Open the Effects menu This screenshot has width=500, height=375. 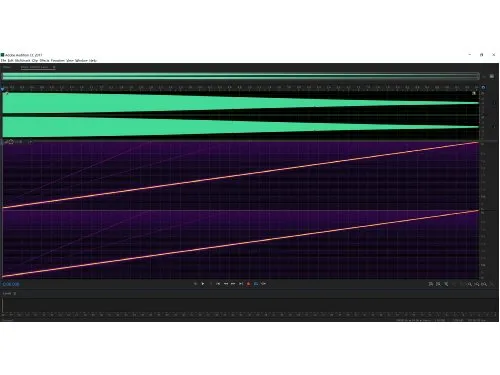pos(44,60)
